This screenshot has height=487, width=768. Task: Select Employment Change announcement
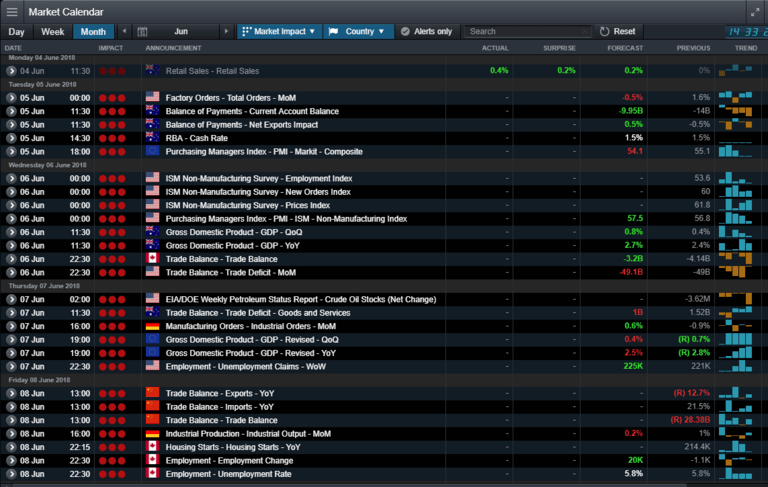(x=229, y=461)
